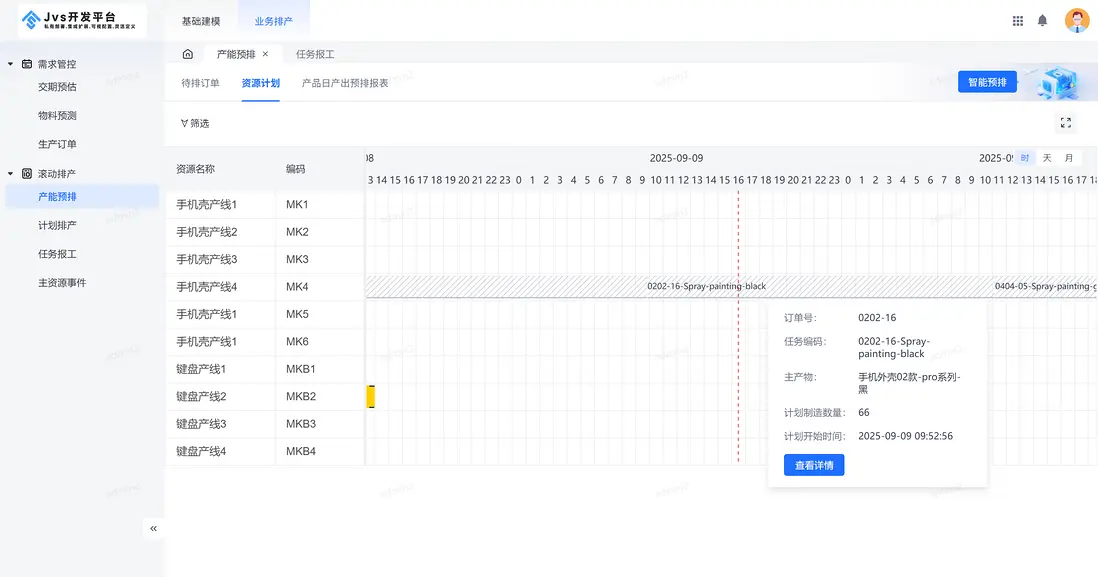Open the user avatar menu

click(x=1076, y=20)
